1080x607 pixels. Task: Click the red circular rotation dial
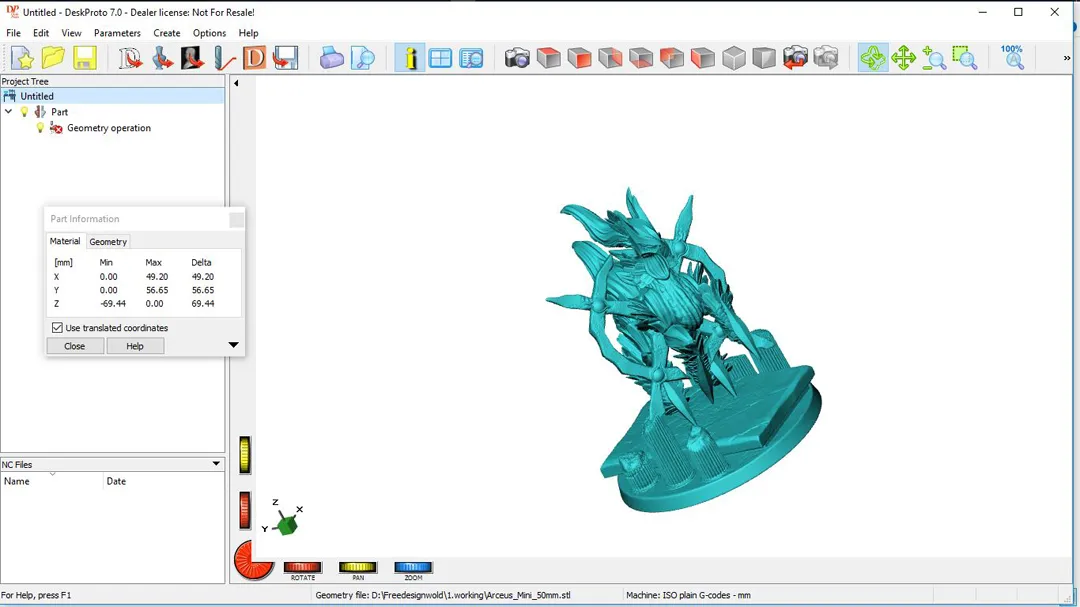pyautogui.click(x=253, y=559)
